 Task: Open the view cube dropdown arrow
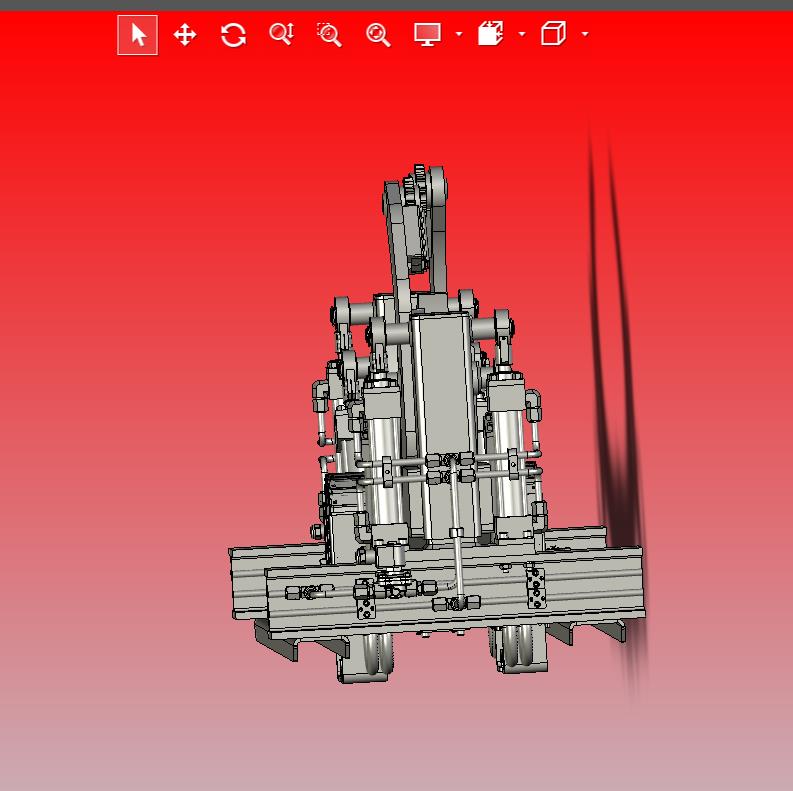[x=585, y=34]
